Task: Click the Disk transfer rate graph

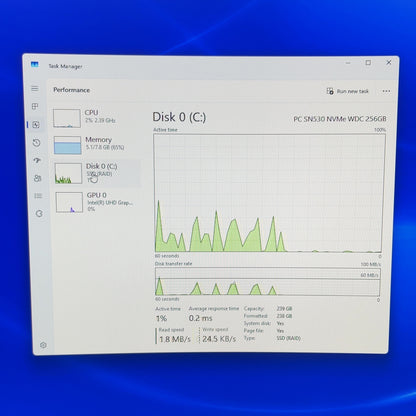Action: point(267,282)
